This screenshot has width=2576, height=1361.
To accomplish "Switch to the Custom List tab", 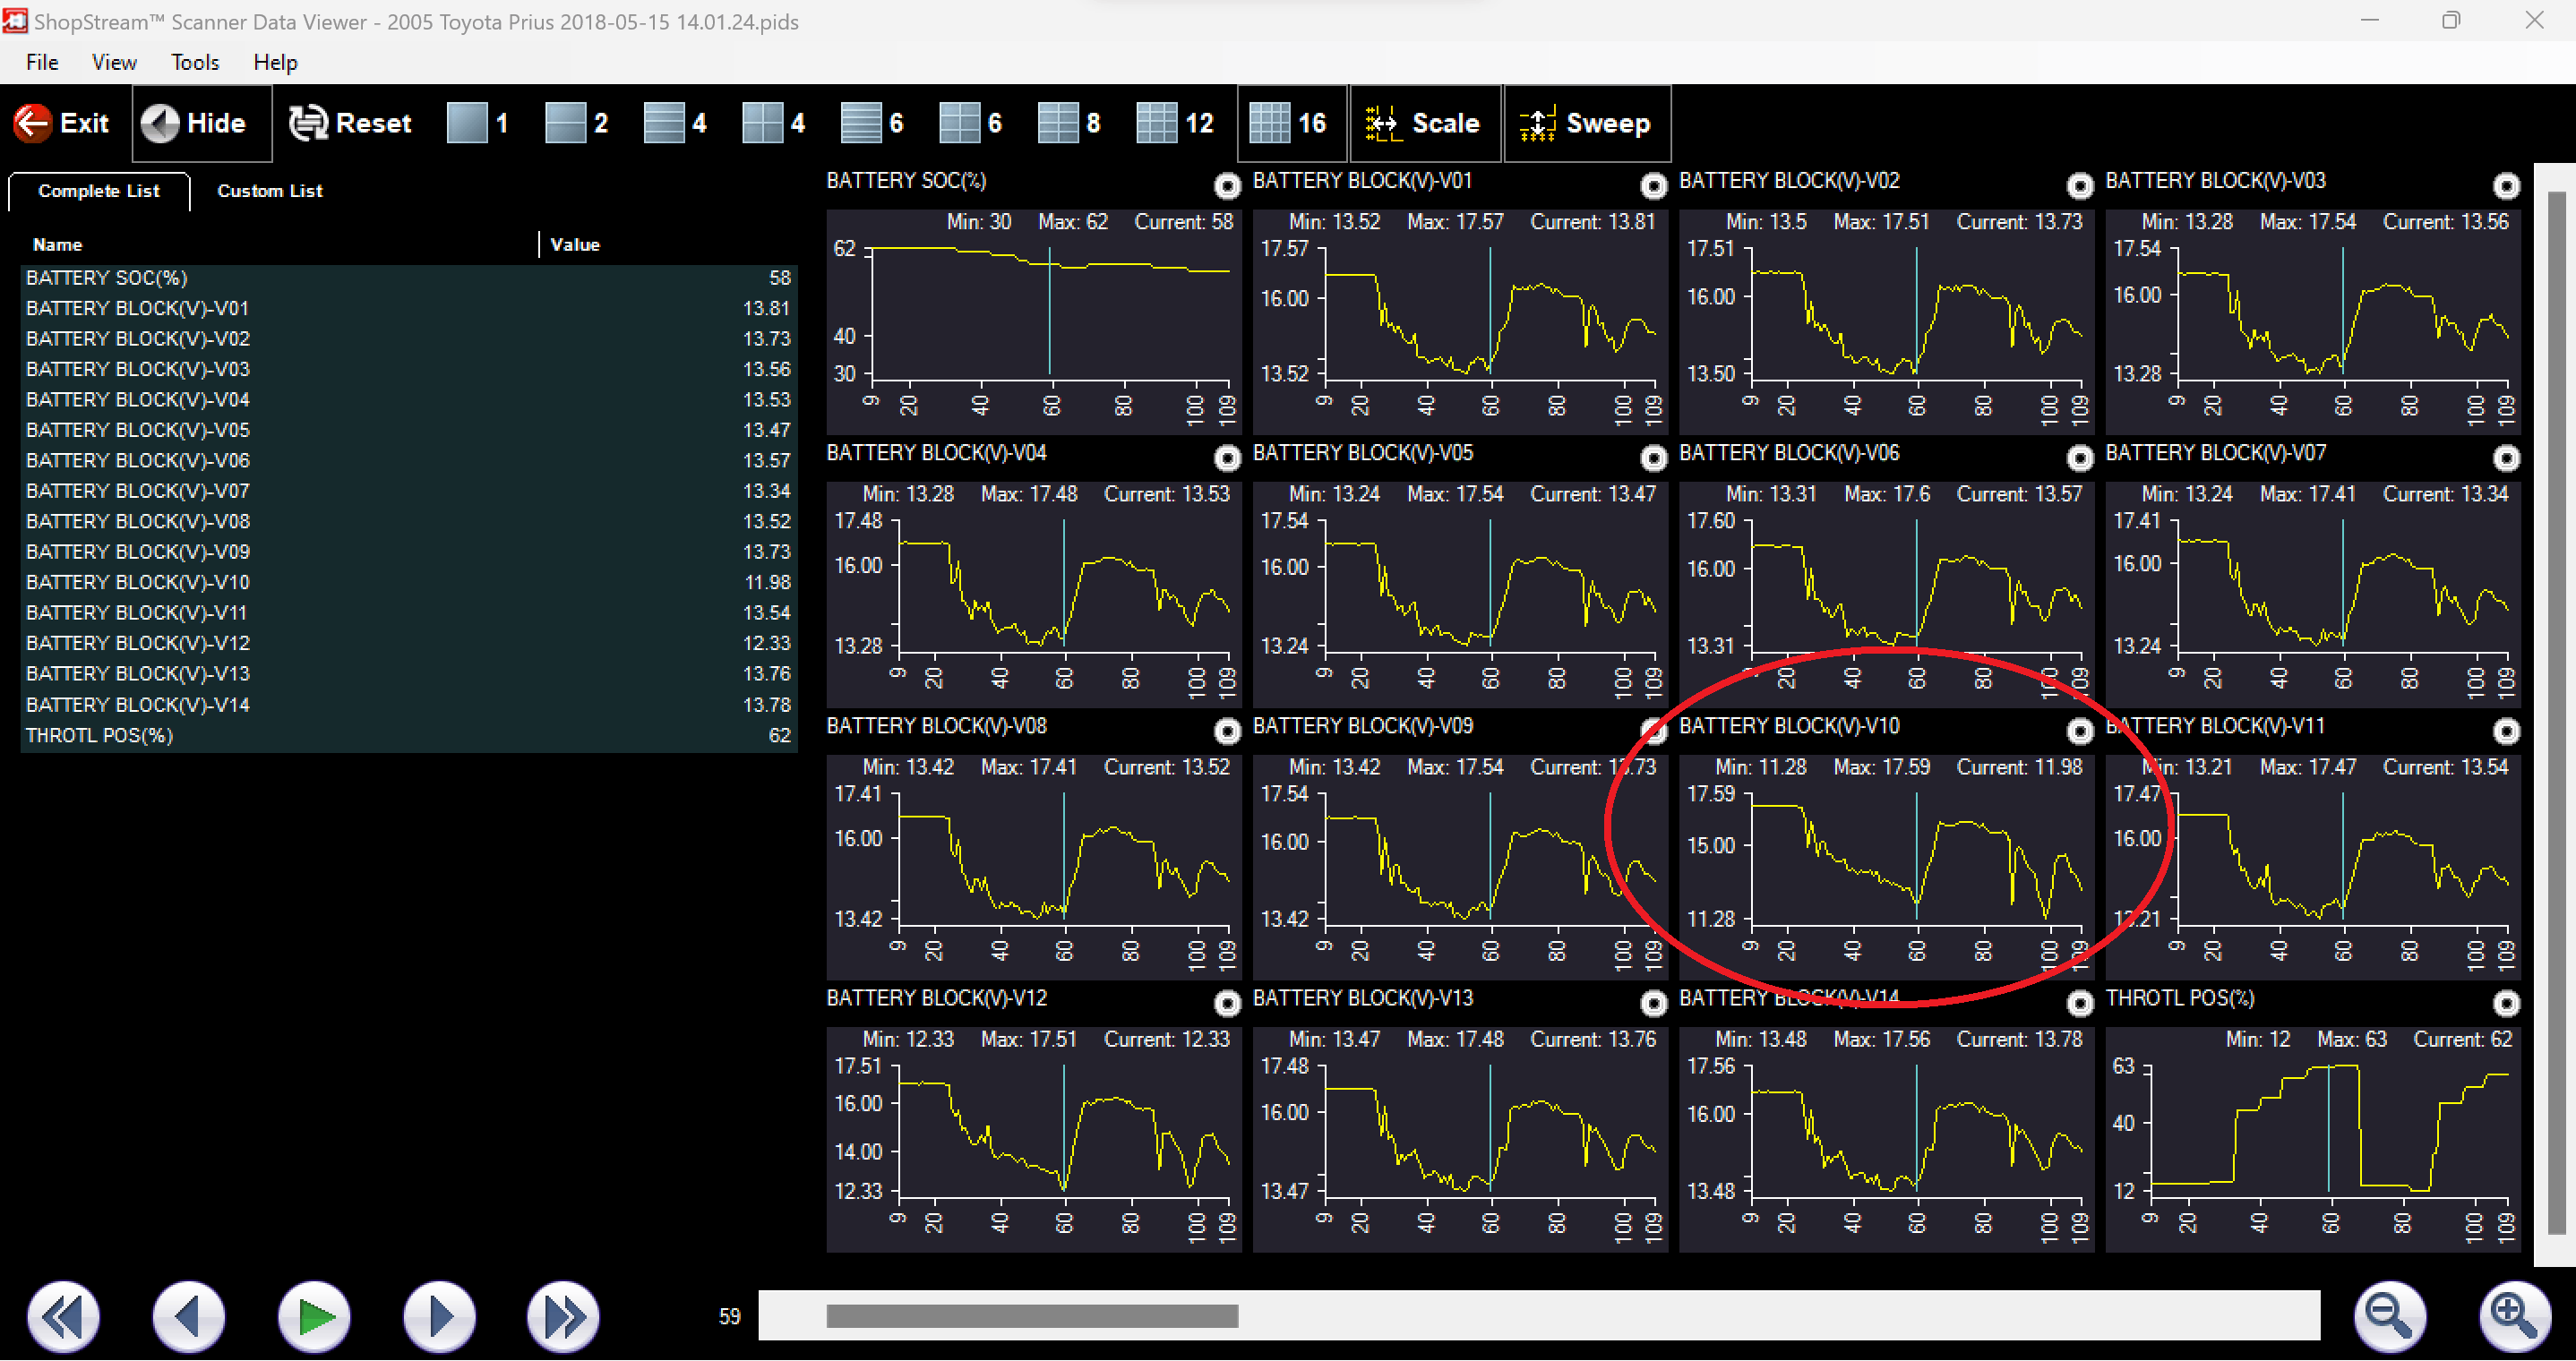I will [x=268, y=190].
